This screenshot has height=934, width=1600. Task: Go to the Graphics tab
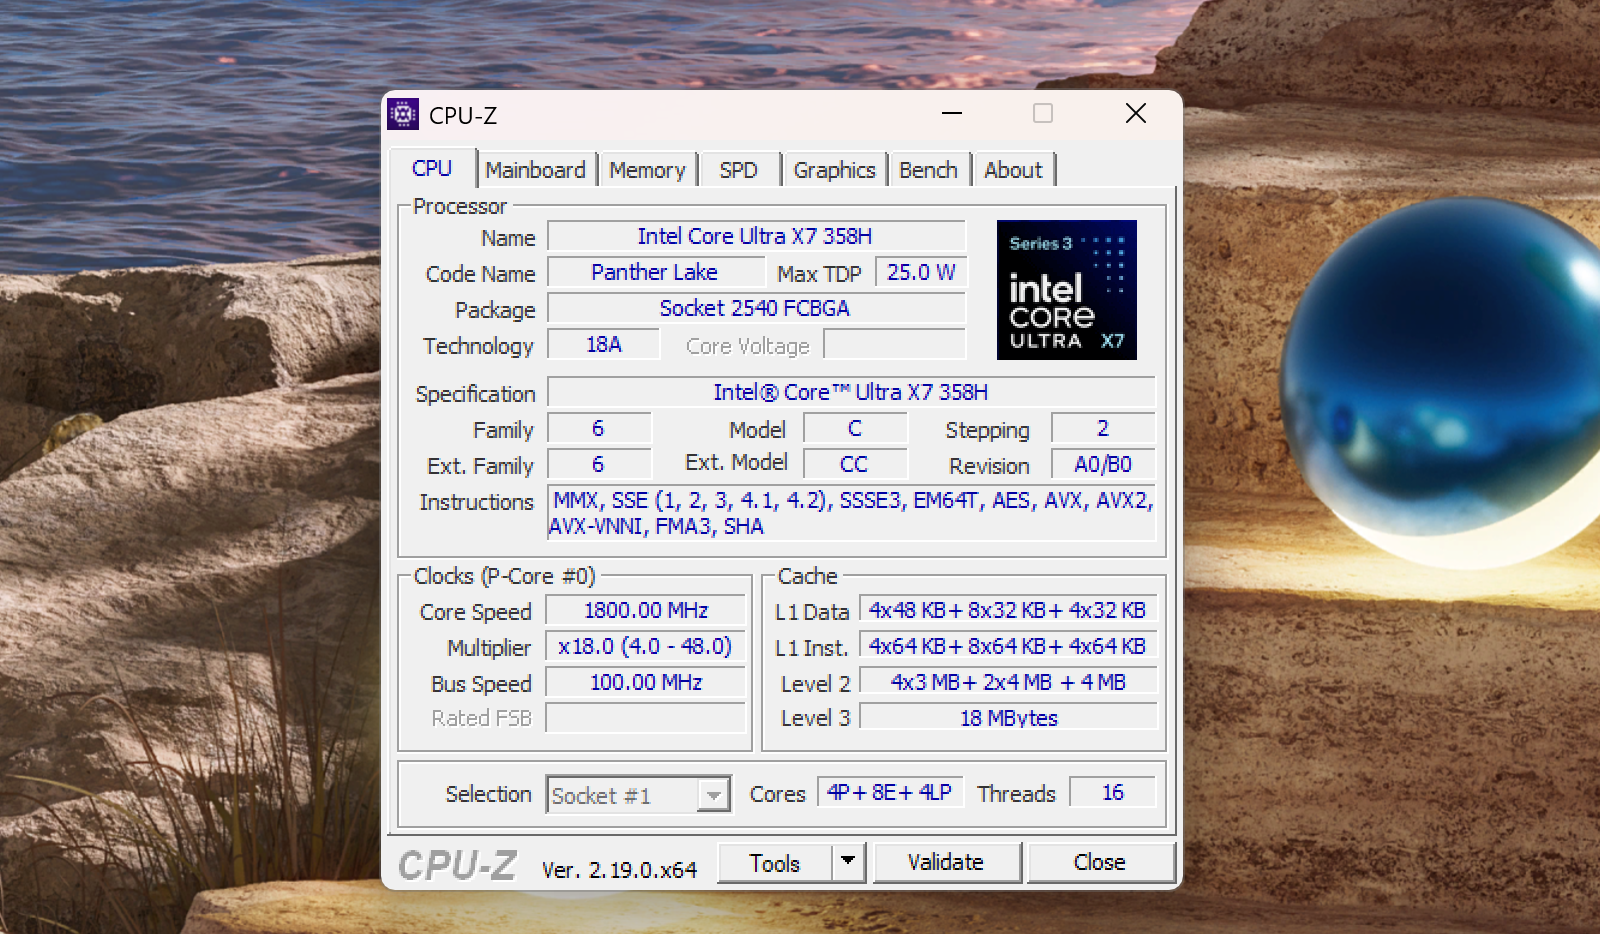(834, 170)
